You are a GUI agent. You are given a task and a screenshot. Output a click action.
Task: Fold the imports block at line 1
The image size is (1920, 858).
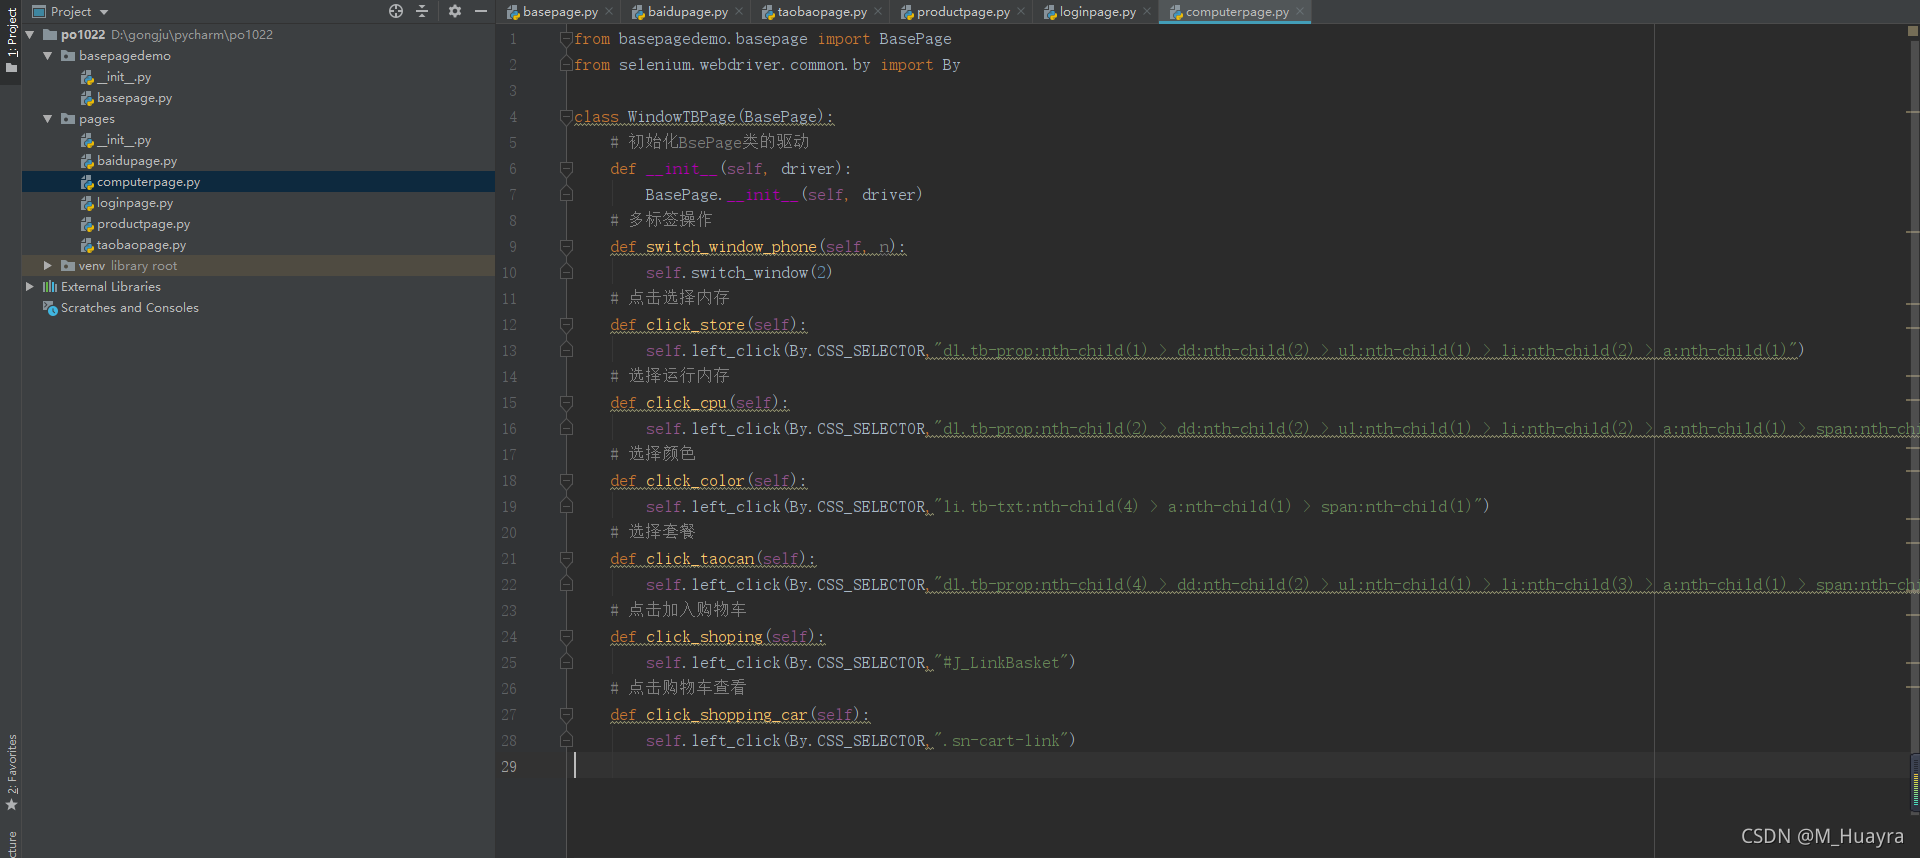click(x=566, y=38)
